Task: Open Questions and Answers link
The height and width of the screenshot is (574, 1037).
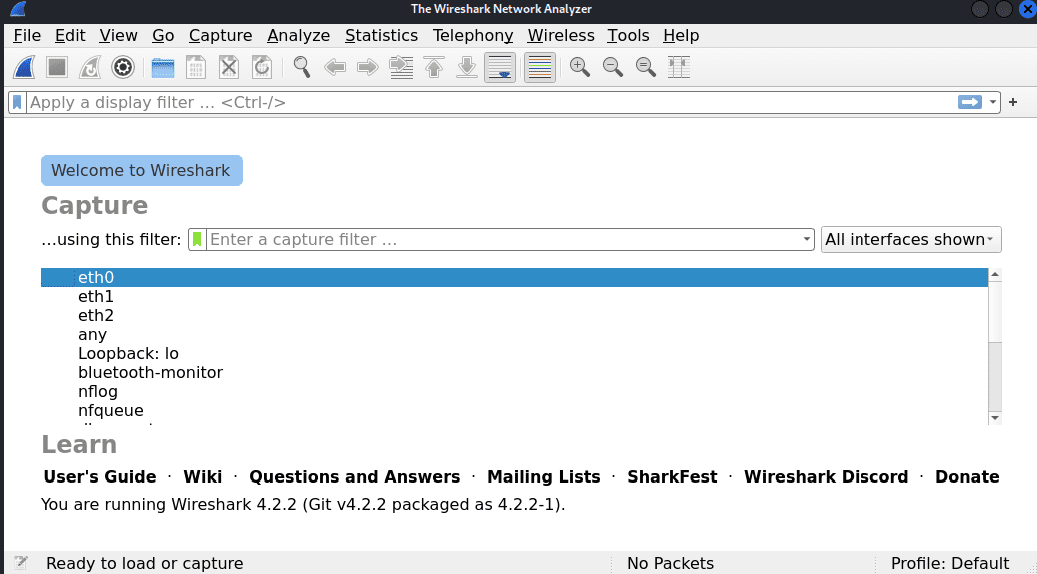Action: (x=354, y=477)
